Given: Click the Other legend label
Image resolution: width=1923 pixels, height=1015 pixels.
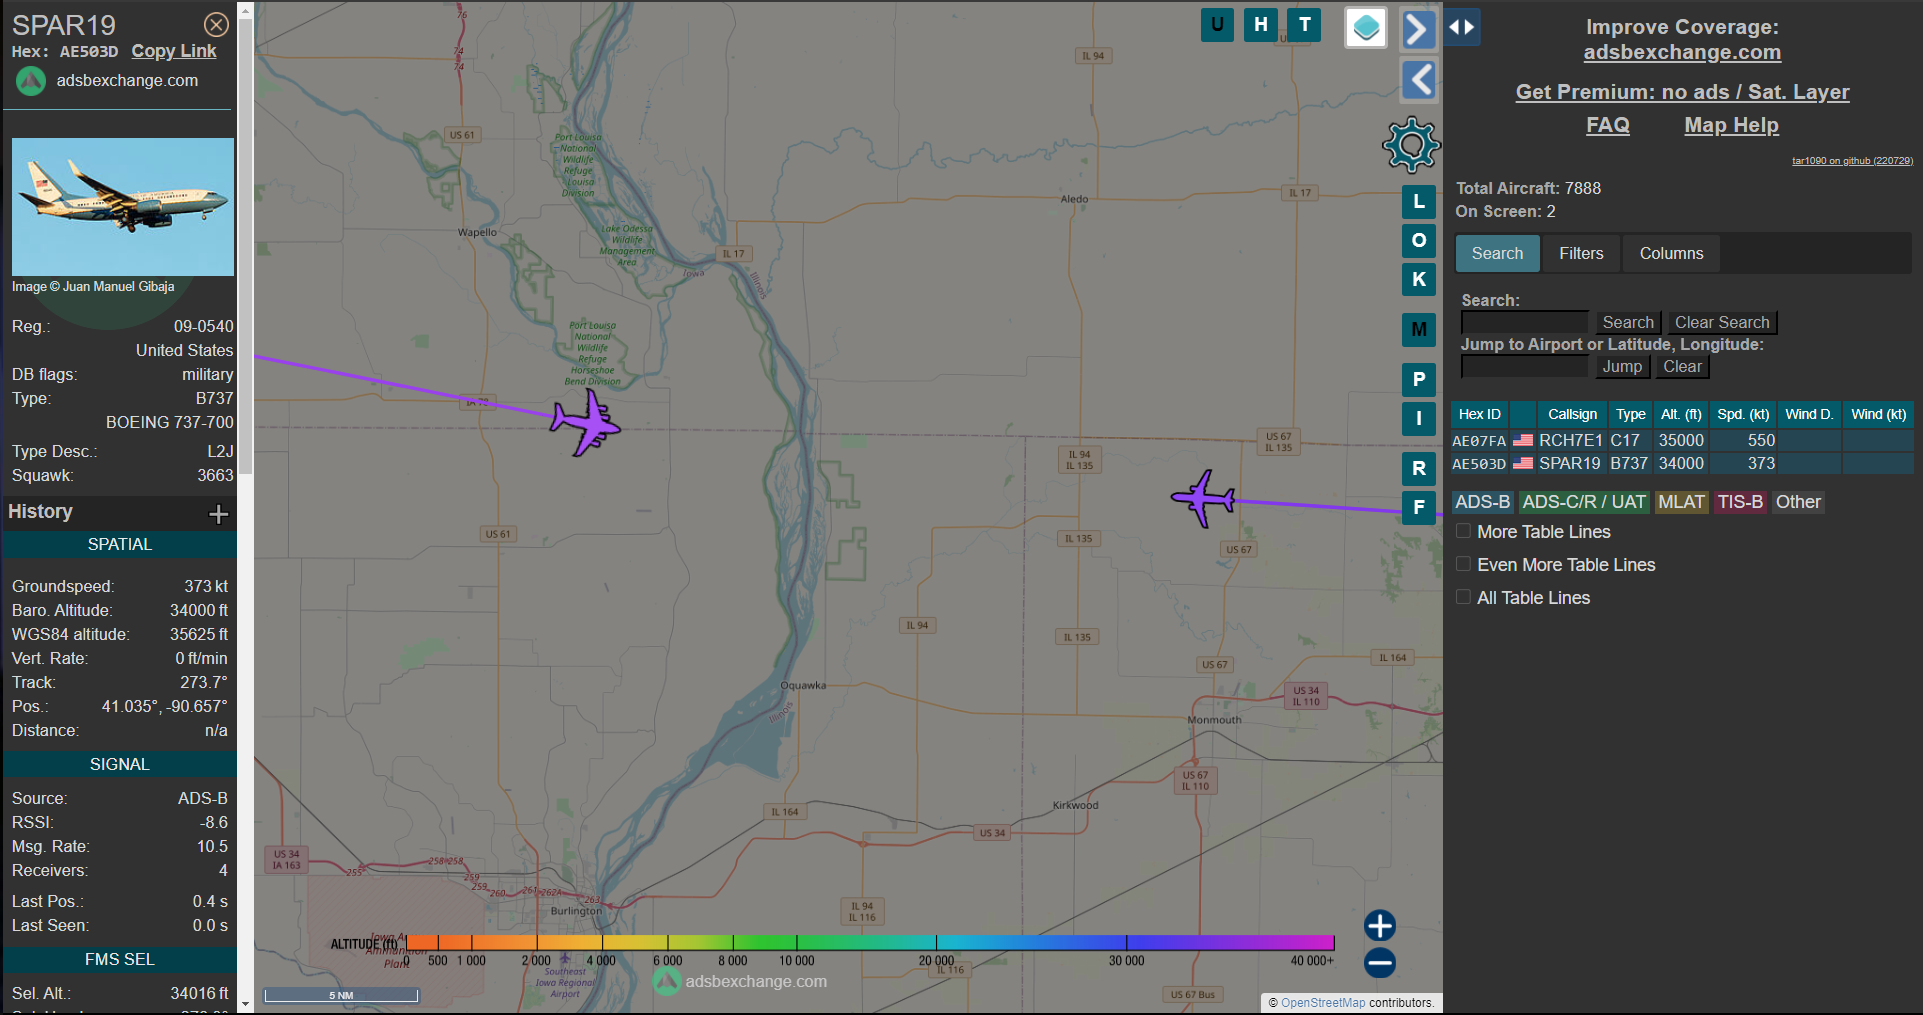Looking at the screenshot, I should click(x=1798, y=502).
